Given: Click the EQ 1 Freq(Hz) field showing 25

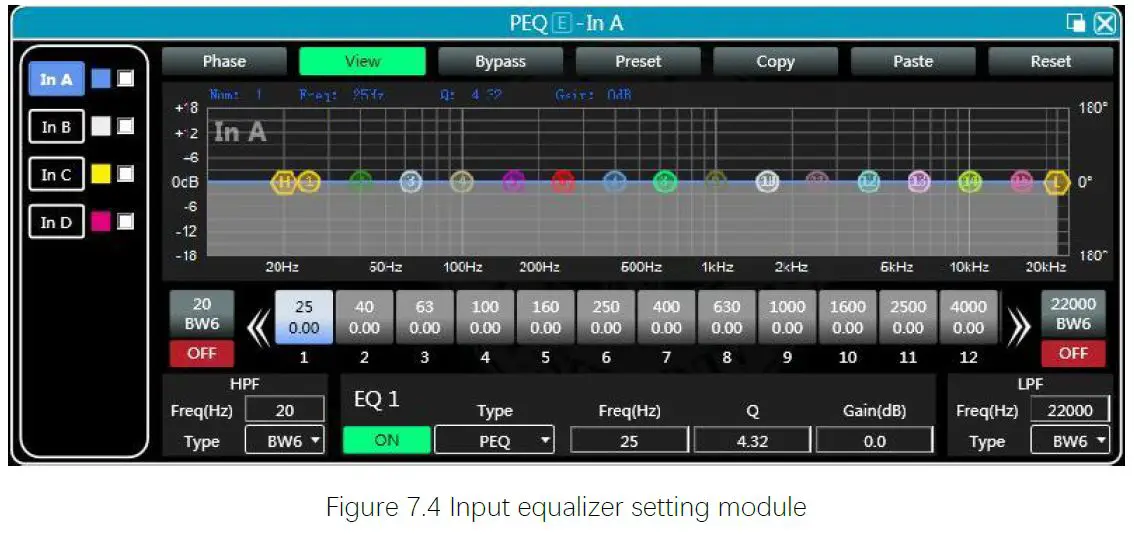Looking at the screenshot, I should click(x=629, y=440).
